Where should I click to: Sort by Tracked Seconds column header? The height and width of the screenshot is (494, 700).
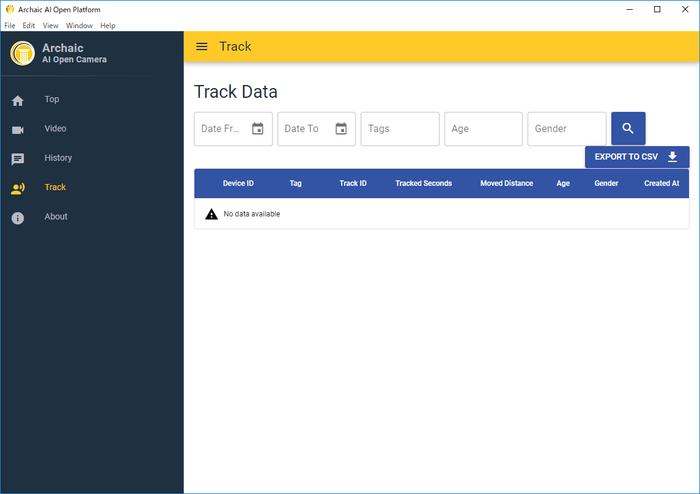tap(423, 184)
